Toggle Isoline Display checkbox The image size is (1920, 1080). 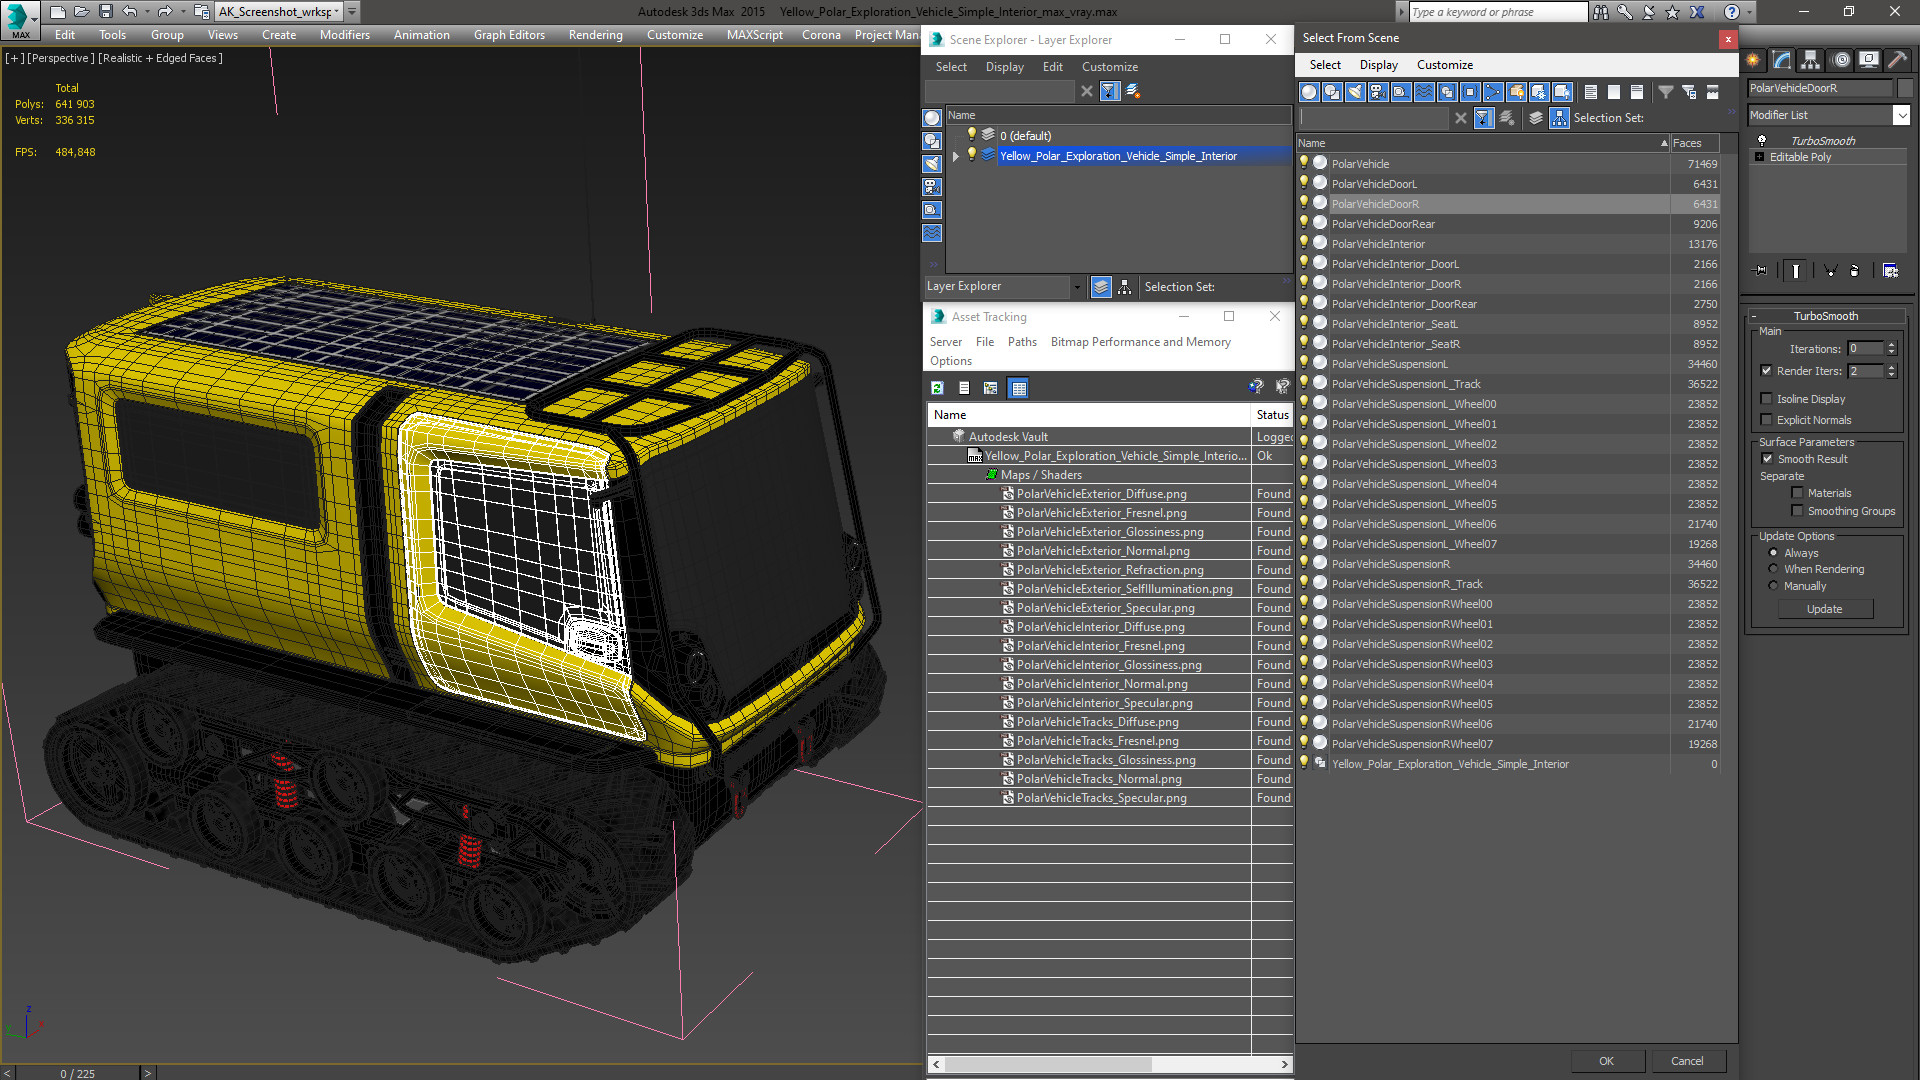(1767, 399)
